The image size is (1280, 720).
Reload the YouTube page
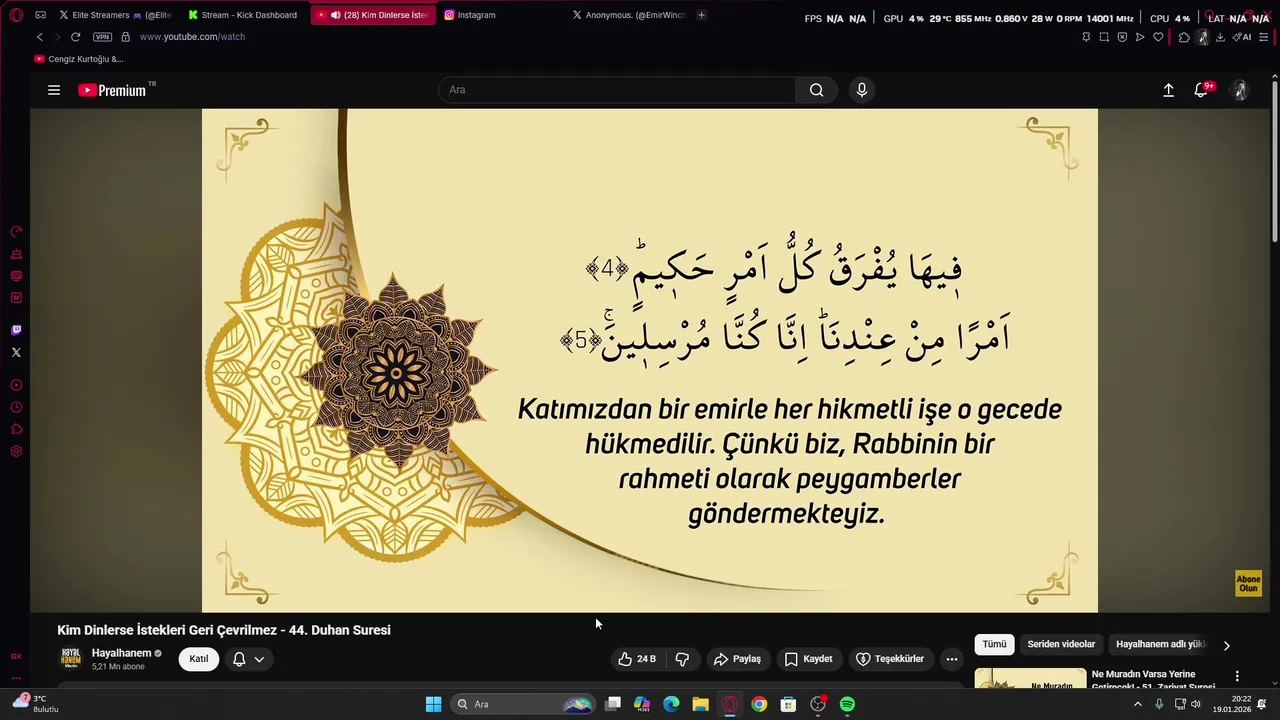(x=75, y=37)
